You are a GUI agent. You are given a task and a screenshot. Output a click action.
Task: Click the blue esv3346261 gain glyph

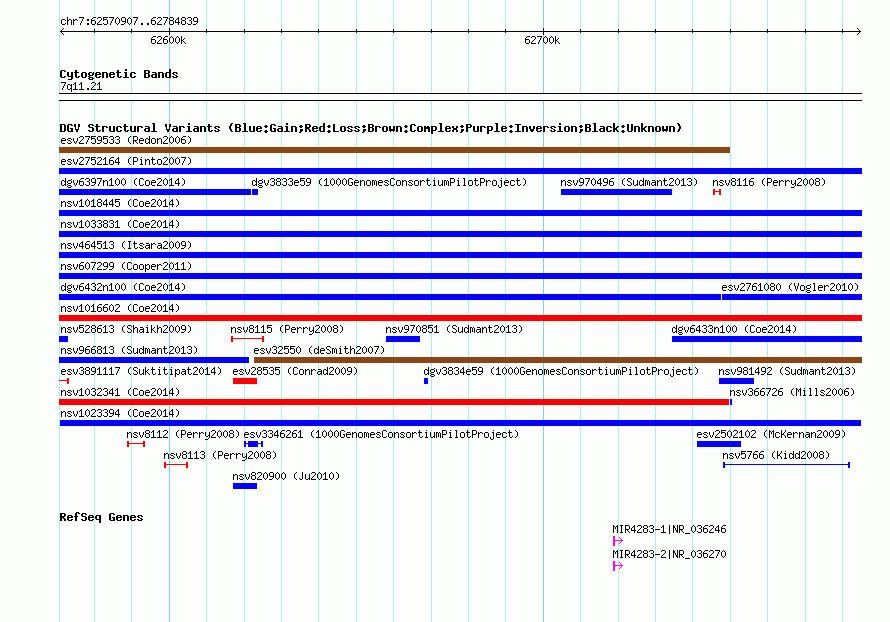tap(253, 444)
